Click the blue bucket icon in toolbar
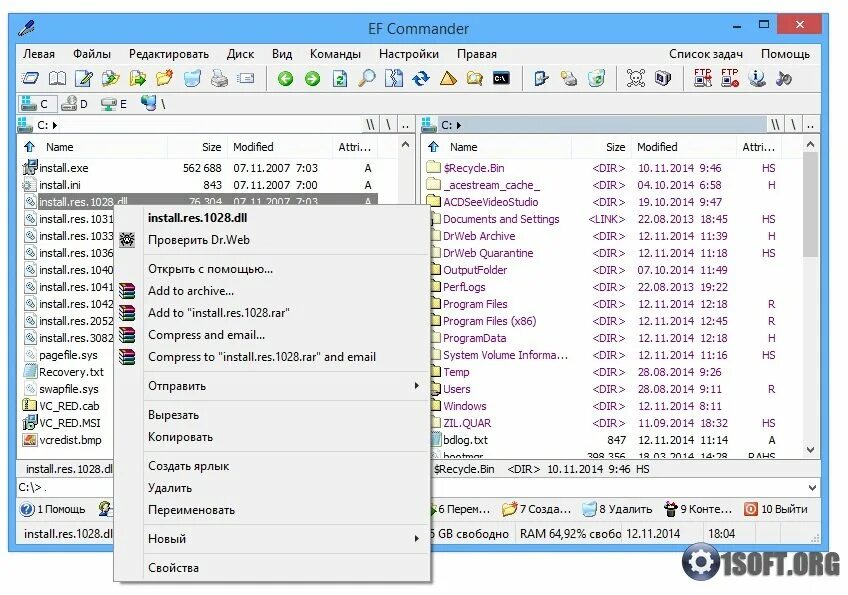This screenshot has width=848, height=595. pos(192,79)
